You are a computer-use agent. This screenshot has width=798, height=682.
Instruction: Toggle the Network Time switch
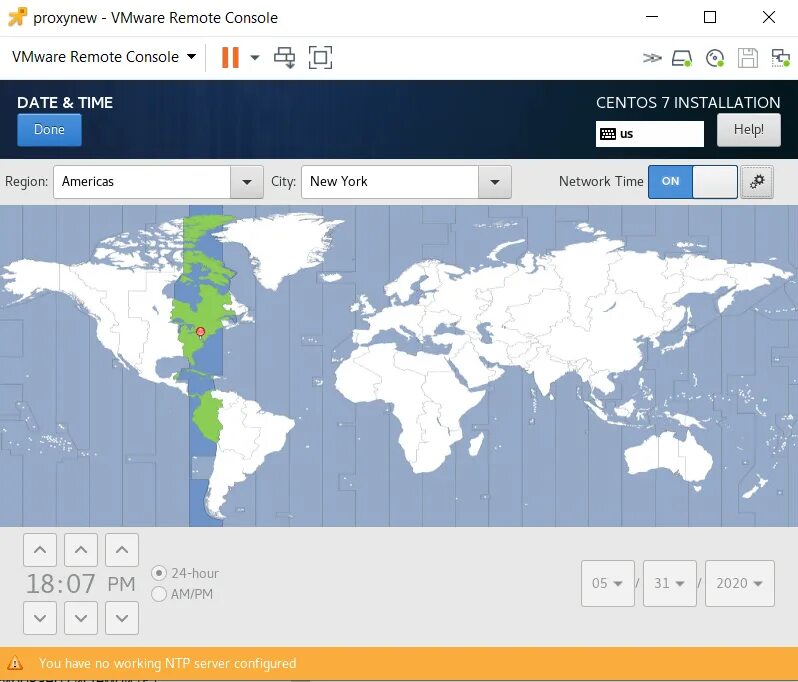693,182
